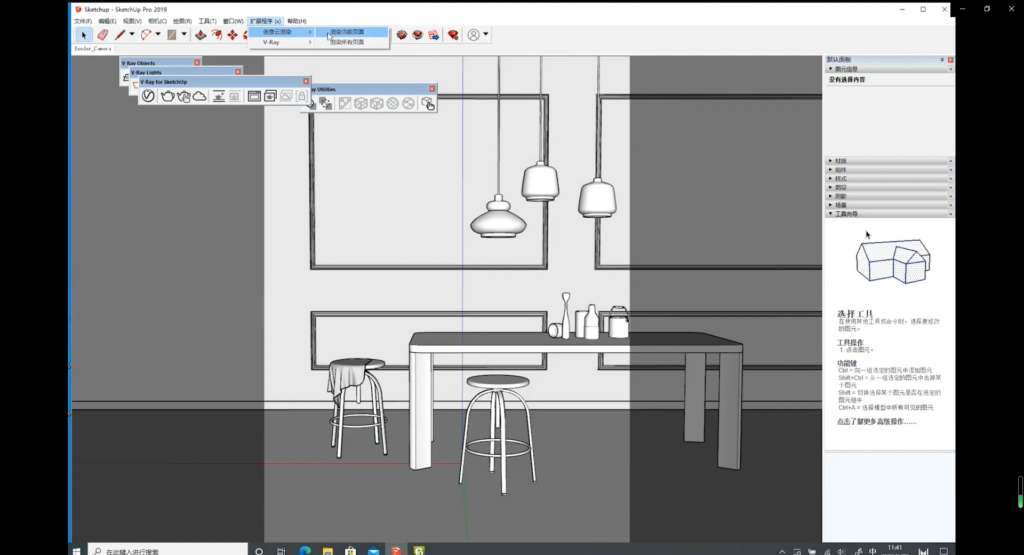The image size is (1024, 555).
Task: Click the Share Model icon
Action: pos(418,35)
